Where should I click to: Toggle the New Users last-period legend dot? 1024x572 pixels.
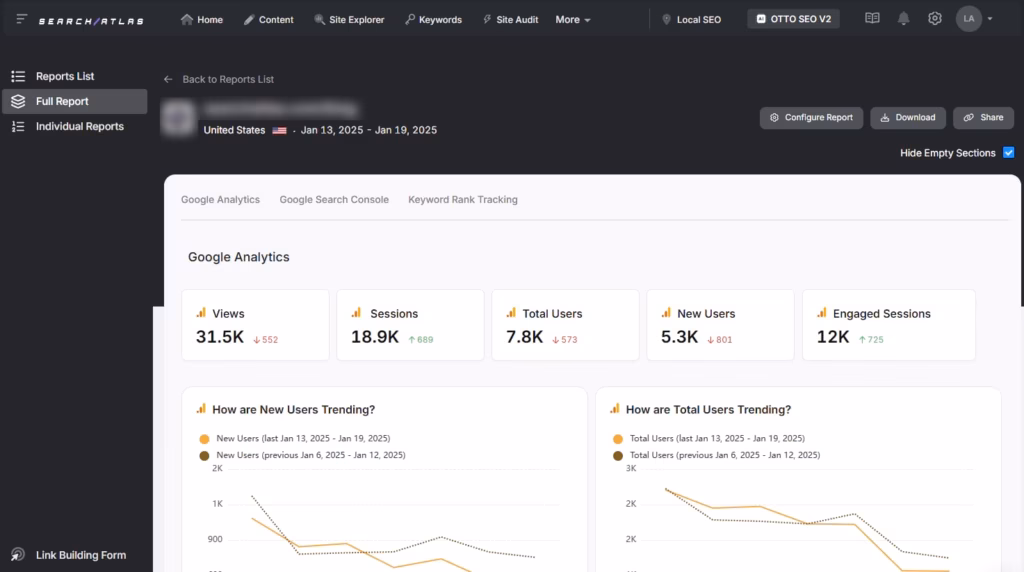click(x=205, y=439)
